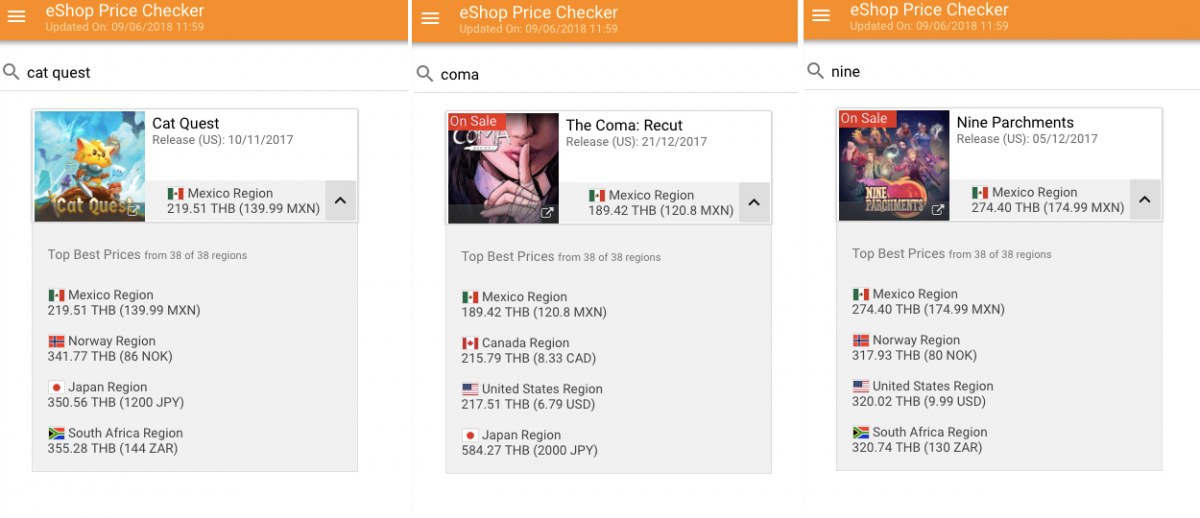Collapse Nine Parchments price list chevron
Image resolution: width=1200 pixels, height=518 pixels.
pyautogui.click(x=1144, y=200)
